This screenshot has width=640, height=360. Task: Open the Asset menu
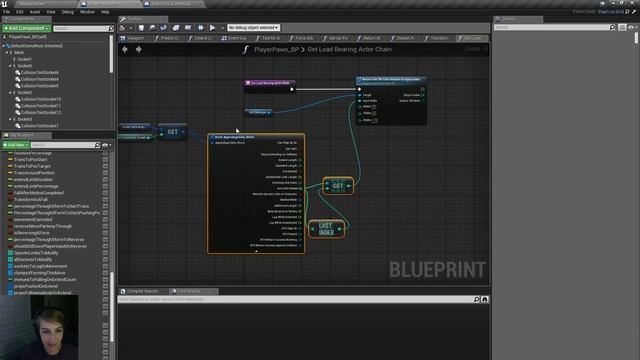pos(35,12)
